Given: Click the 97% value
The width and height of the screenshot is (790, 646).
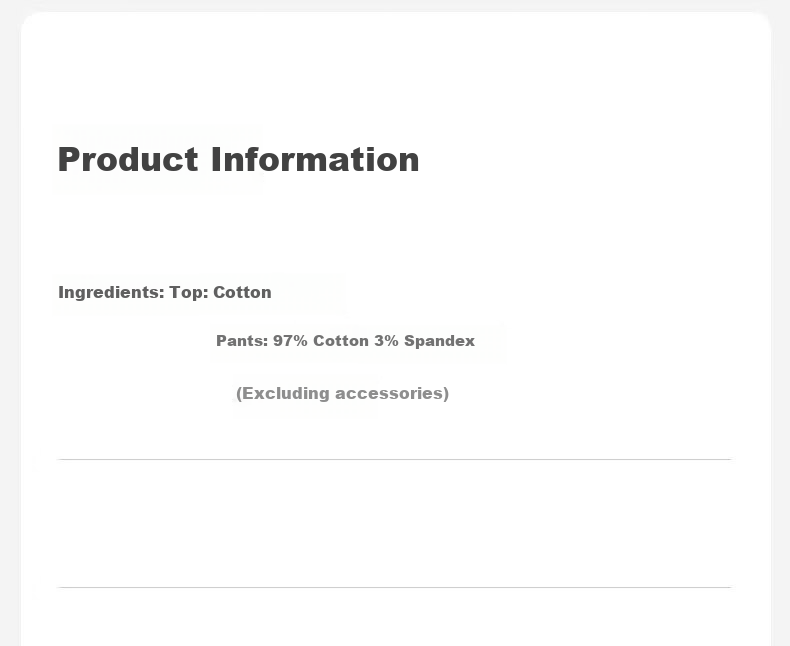Looking at the screenshot, I should point(290,341).
